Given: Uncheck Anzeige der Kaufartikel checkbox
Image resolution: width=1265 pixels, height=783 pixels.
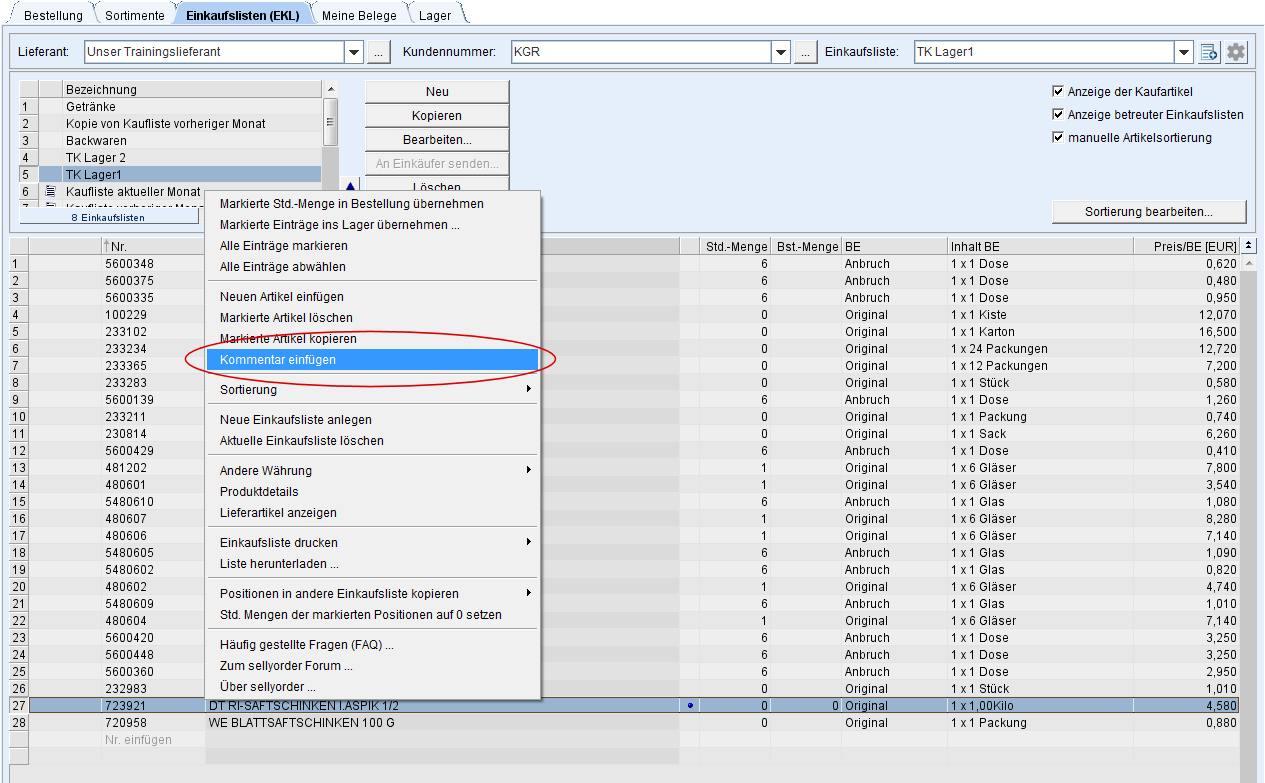Looking at the screenshot, I should [1058, 92].
